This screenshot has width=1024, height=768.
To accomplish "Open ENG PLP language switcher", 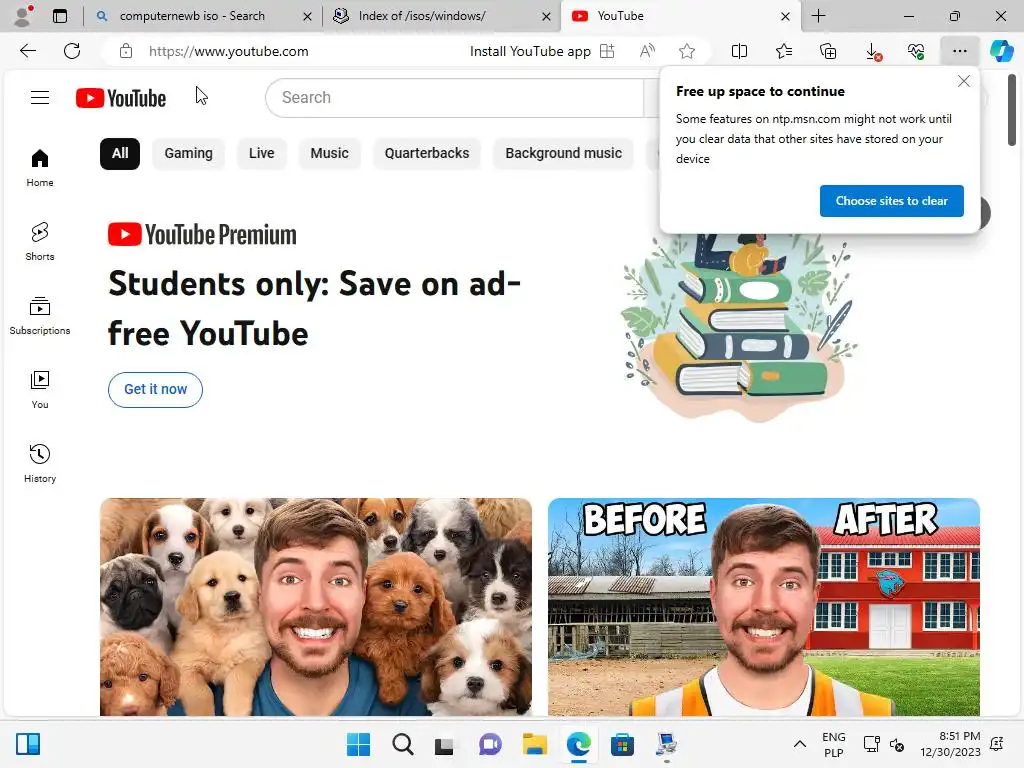I will (x=833, y=744).
